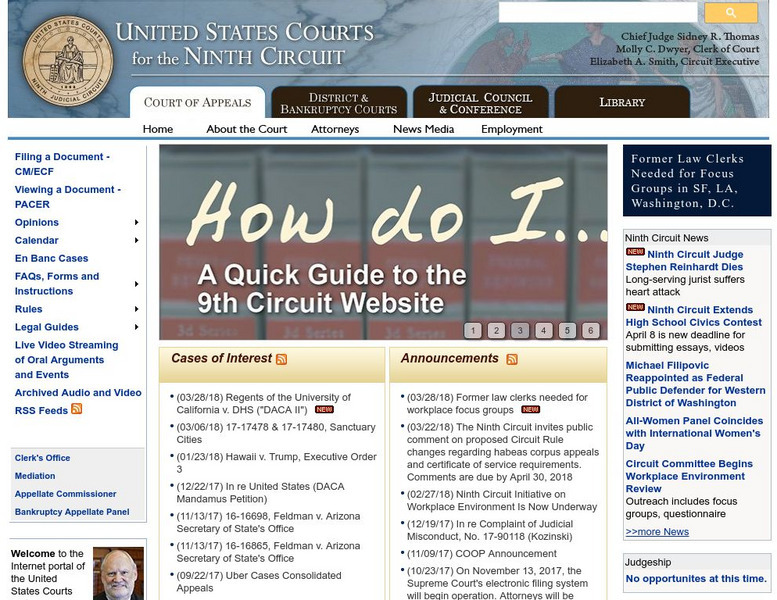The width and height of the screenshot is (777, 600).
Task: Open Former Law Clerks Needed focus groups banner
Action: [x=697, y=180]
